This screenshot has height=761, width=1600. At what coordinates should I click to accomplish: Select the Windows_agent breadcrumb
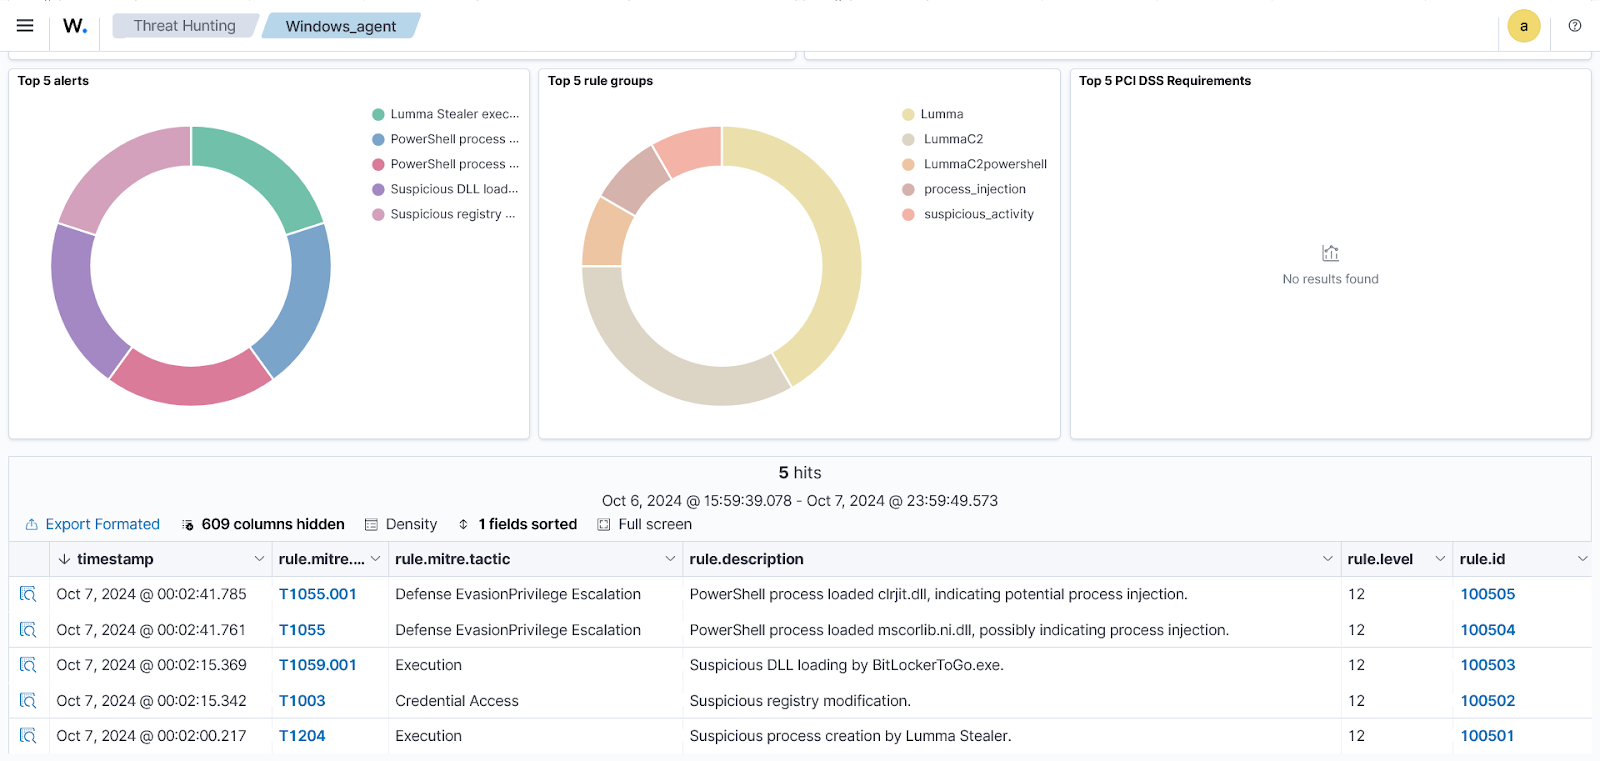pos(341,26)
